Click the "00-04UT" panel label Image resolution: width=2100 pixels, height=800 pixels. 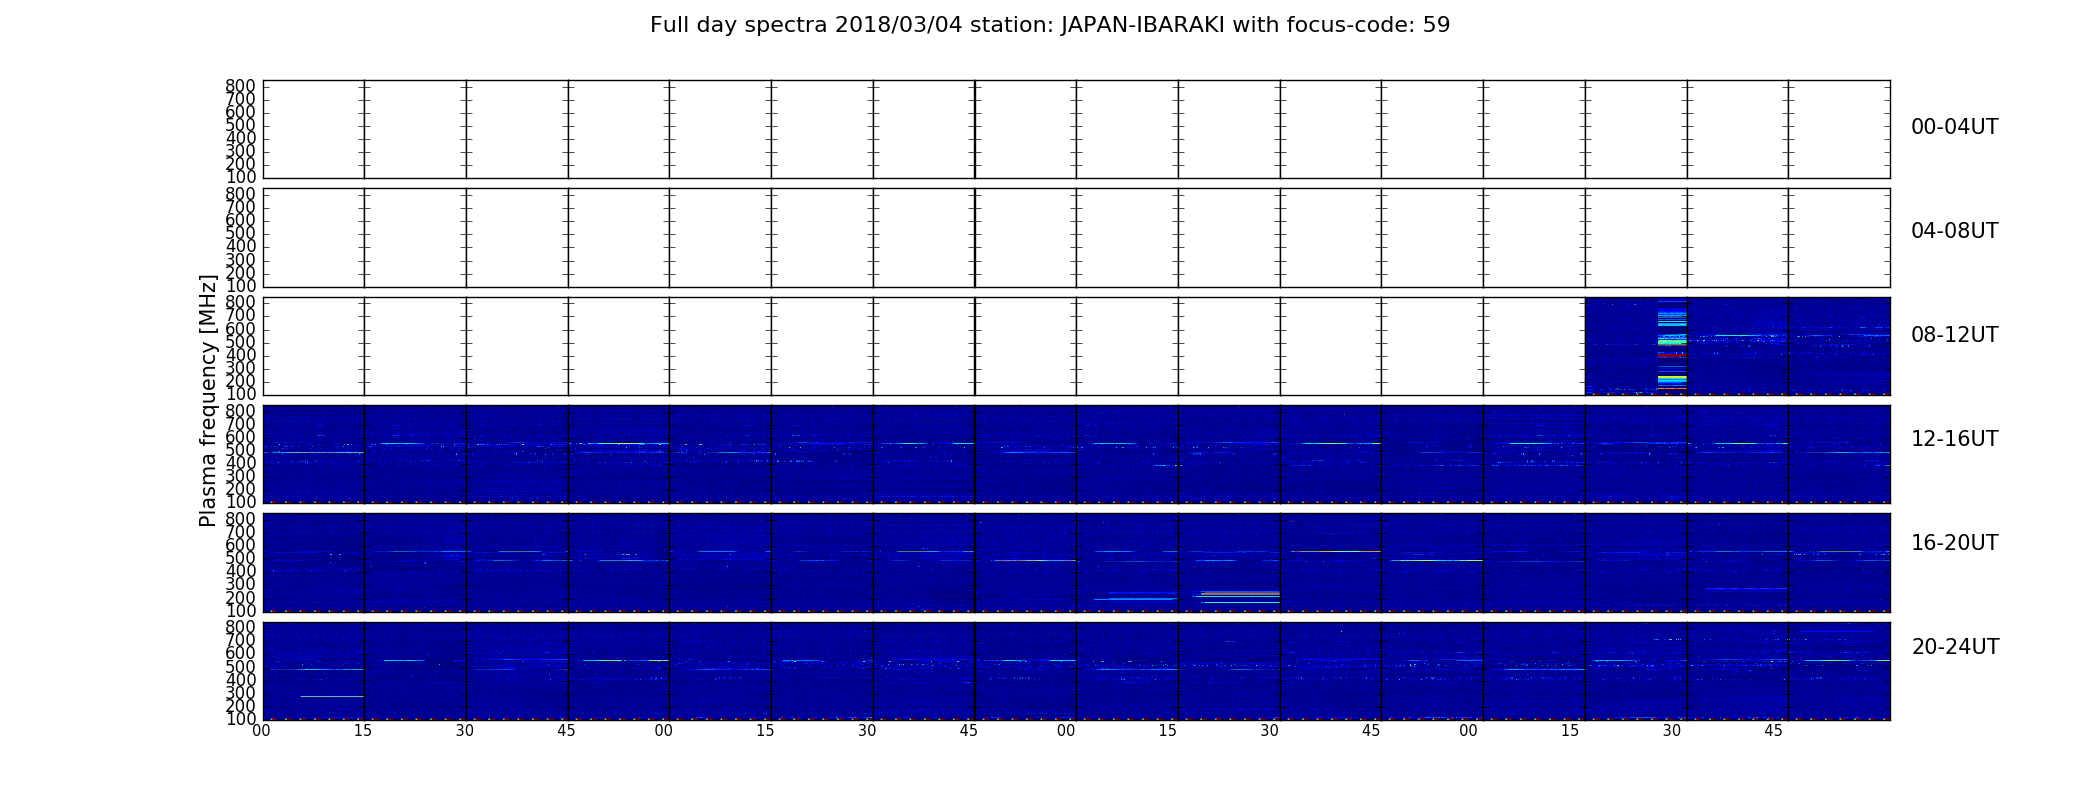(x=1954, y=127)
